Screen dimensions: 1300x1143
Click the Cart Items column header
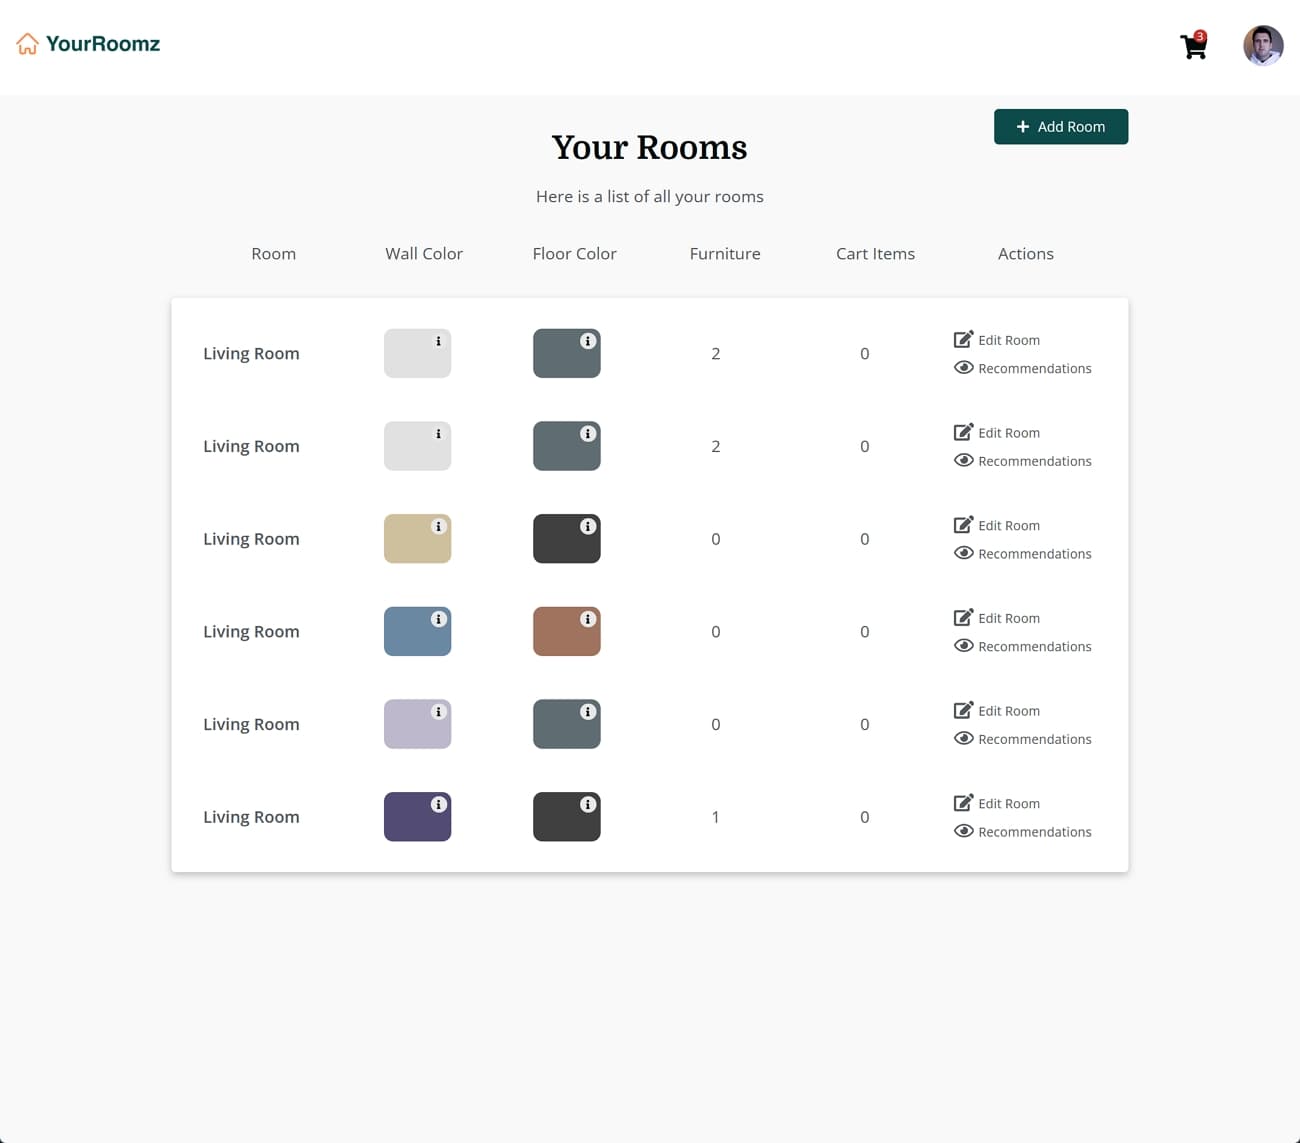[875, 254]
